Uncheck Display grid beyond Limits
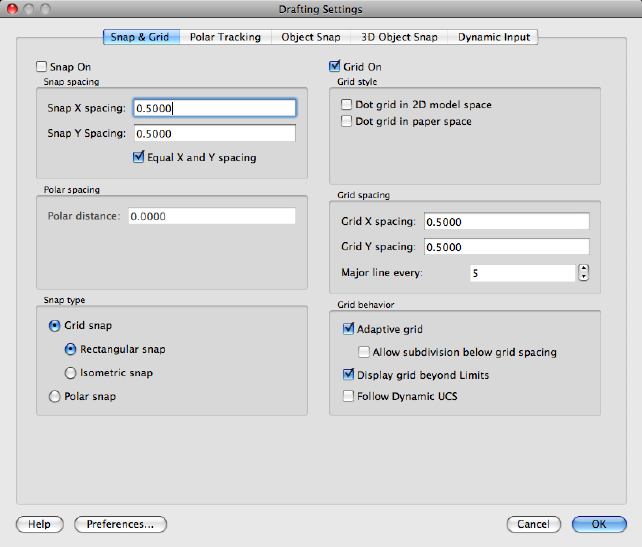The image size is (642, 547). click(x=348, y=375)
